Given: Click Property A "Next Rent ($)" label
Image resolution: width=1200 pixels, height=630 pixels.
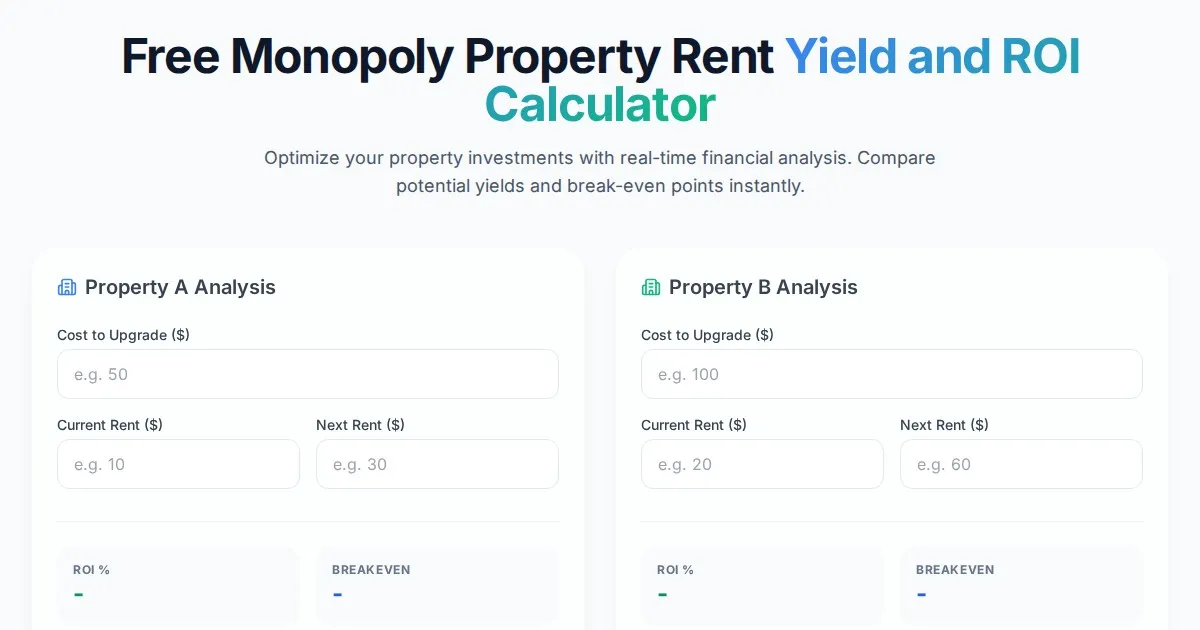Looking at the screenshot, I should point(360,425).
